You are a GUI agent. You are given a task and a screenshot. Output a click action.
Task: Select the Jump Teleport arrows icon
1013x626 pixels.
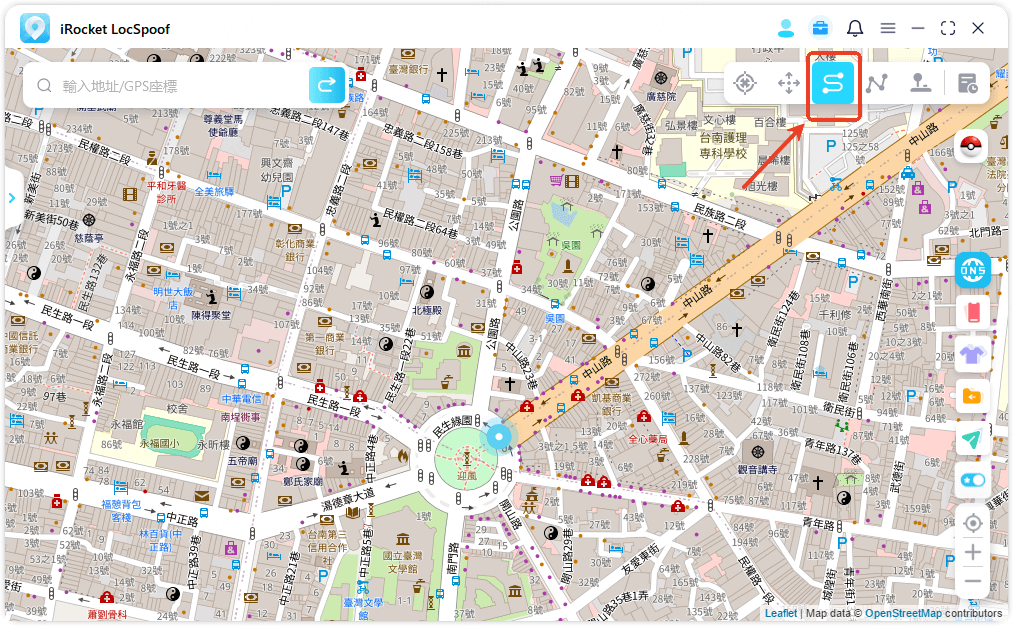tap(789, 83)
